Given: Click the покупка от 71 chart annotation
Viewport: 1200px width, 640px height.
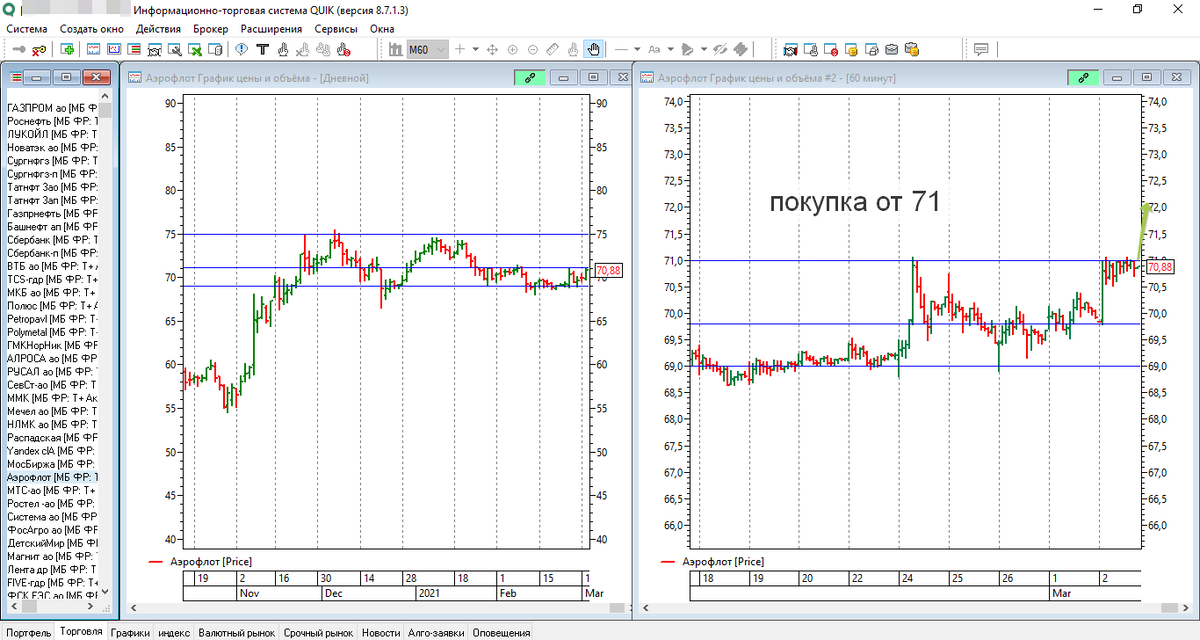Looking at the screenshot, I should tap(855, 202).
